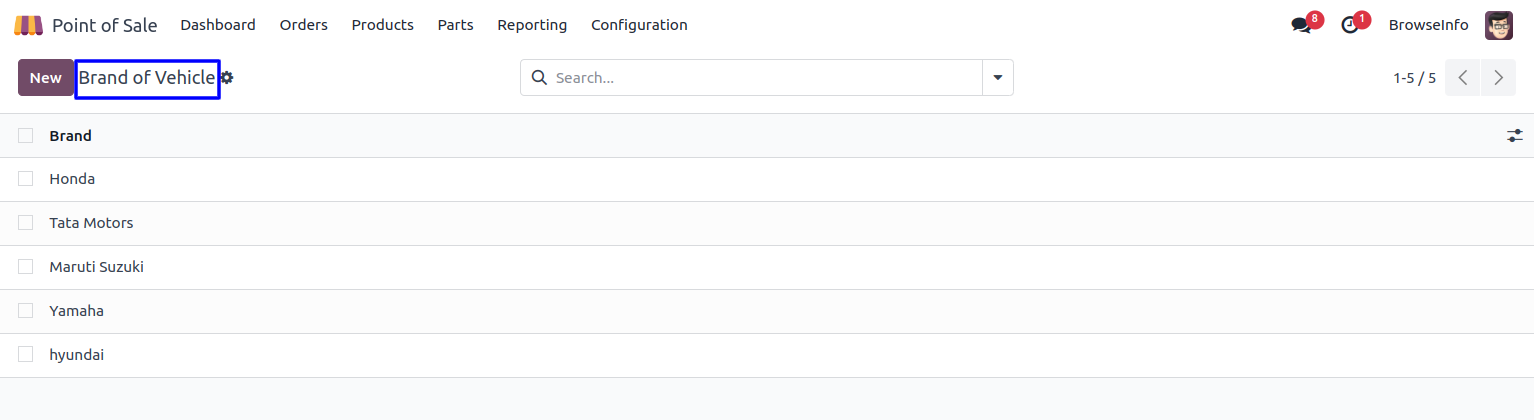Image resolution: width=1534 pixels, height=420 pixels.
Task: Open the messages chat icon
Action: pos(1301,25)
